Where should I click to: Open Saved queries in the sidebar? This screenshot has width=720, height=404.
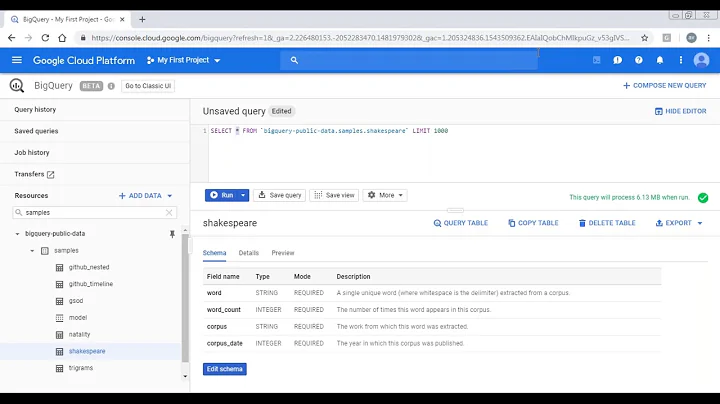[36, 131]
